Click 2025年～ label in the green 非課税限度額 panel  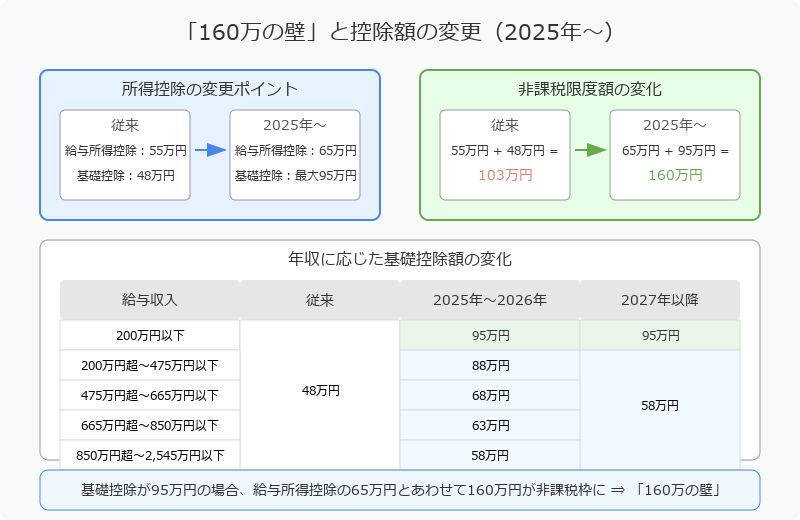pyautogui.click(x=674, y=125)
